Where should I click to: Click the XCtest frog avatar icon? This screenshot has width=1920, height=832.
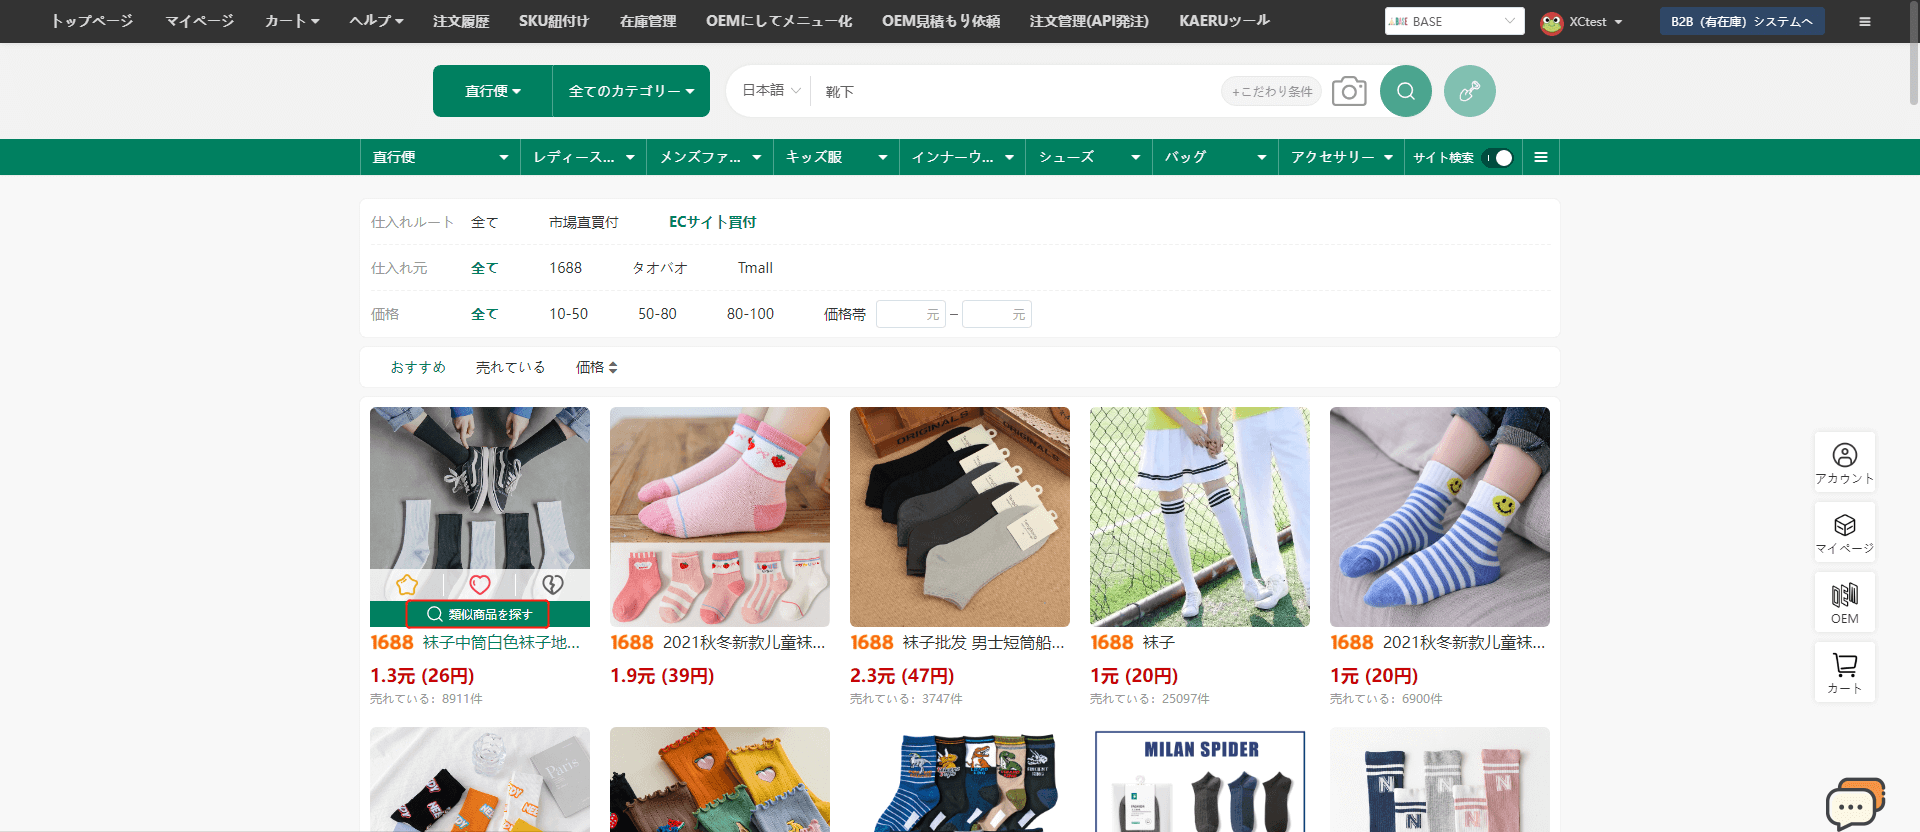pyautogui.click(x=1552, y=22)
